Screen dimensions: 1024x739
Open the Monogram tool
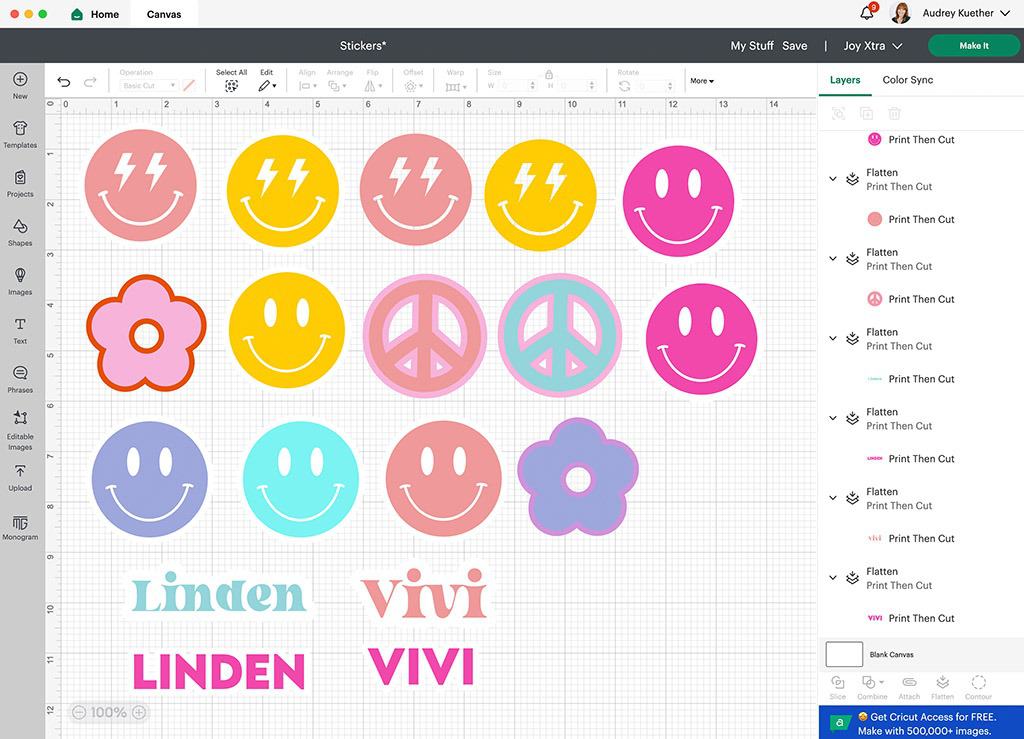[x=20, y=526]
